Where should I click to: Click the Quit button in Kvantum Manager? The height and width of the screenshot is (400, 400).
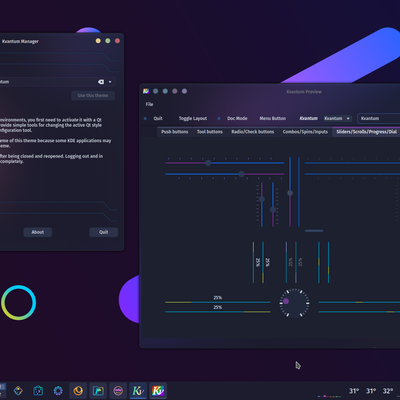click(104, 232)
